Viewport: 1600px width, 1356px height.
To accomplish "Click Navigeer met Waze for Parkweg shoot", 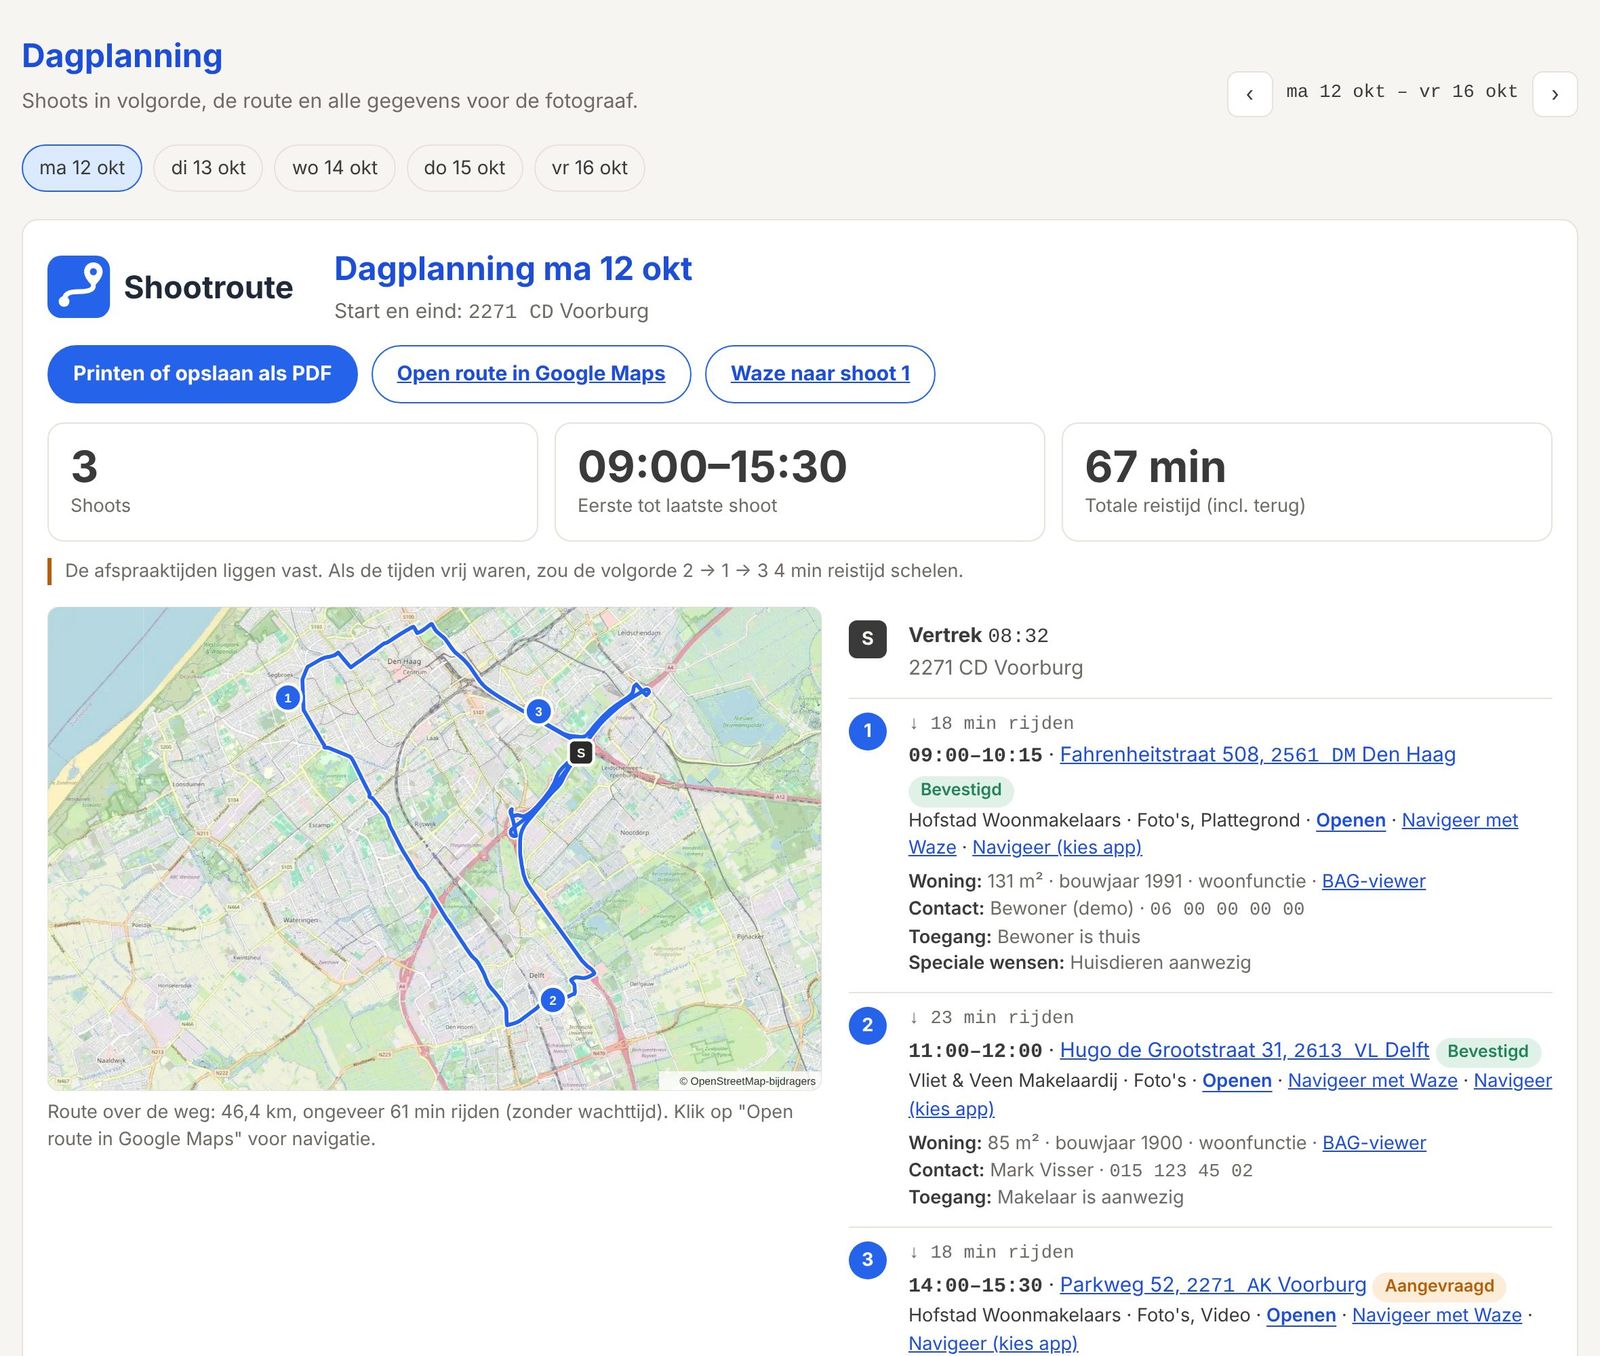I will pyautogui.click(x=1437, y=1316).
